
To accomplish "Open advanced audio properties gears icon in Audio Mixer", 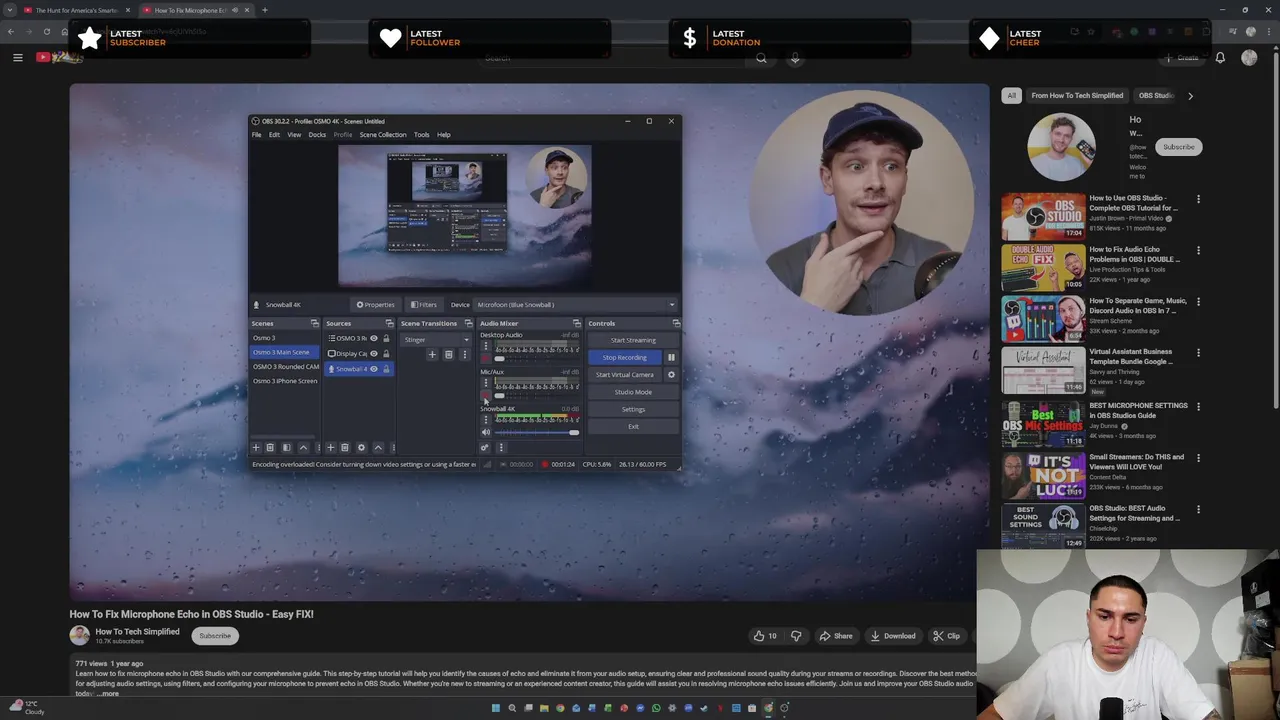I will [485, 447].
